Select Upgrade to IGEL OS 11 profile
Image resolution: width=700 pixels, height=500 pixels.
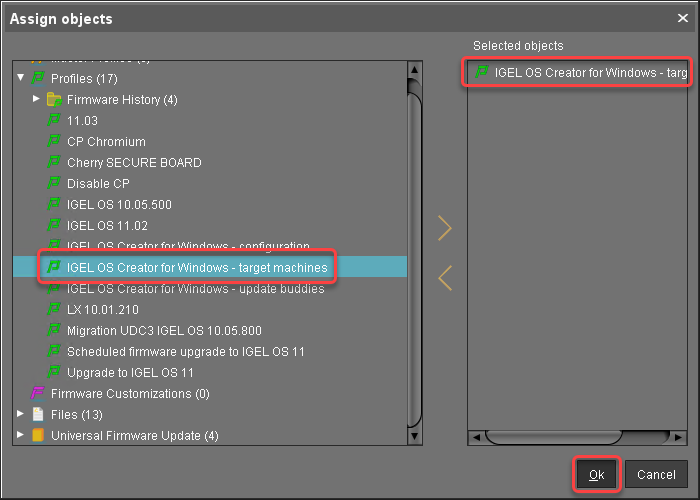tap(130, 373)
